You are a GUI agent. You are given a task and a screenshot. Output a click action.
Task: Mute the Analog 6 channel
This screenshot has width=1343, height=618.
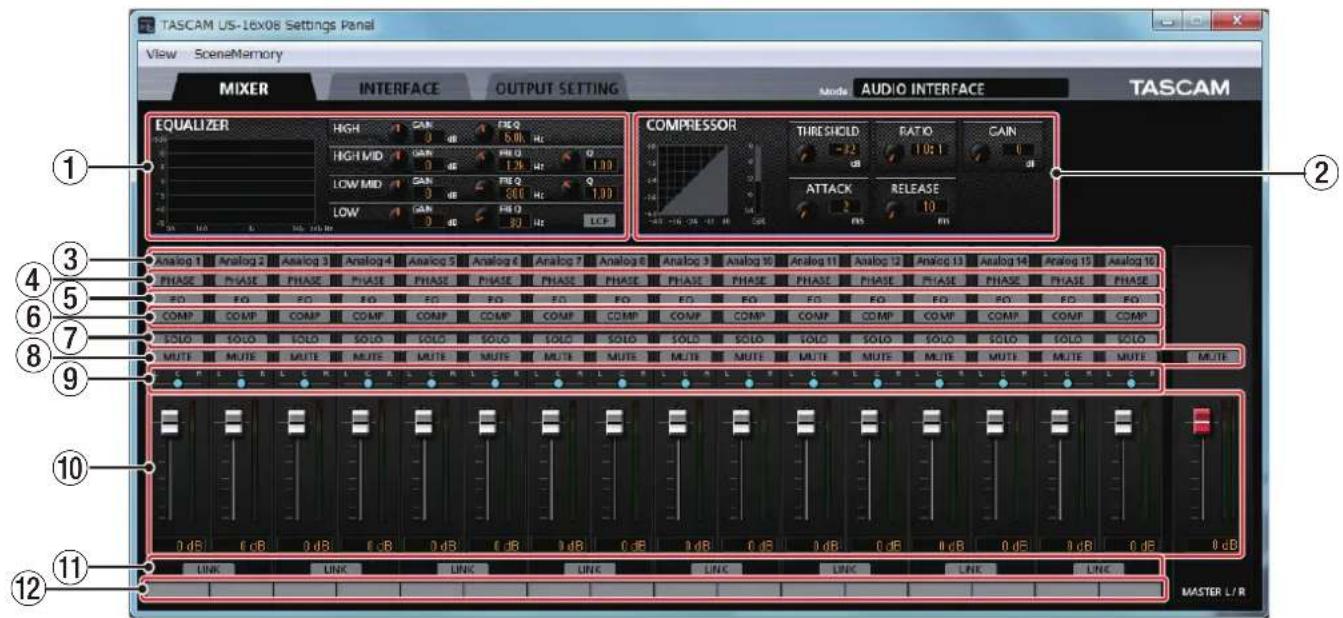[493, 355]
